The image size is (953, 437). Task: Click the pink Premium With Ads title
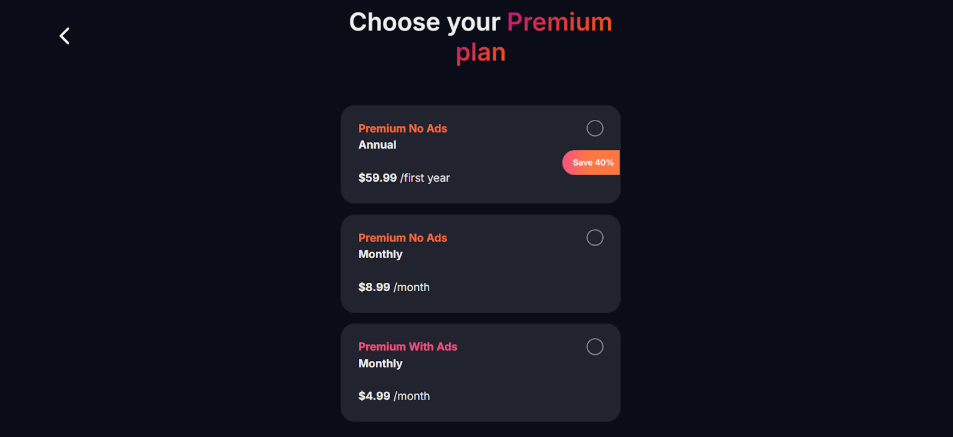coord(408,347)
